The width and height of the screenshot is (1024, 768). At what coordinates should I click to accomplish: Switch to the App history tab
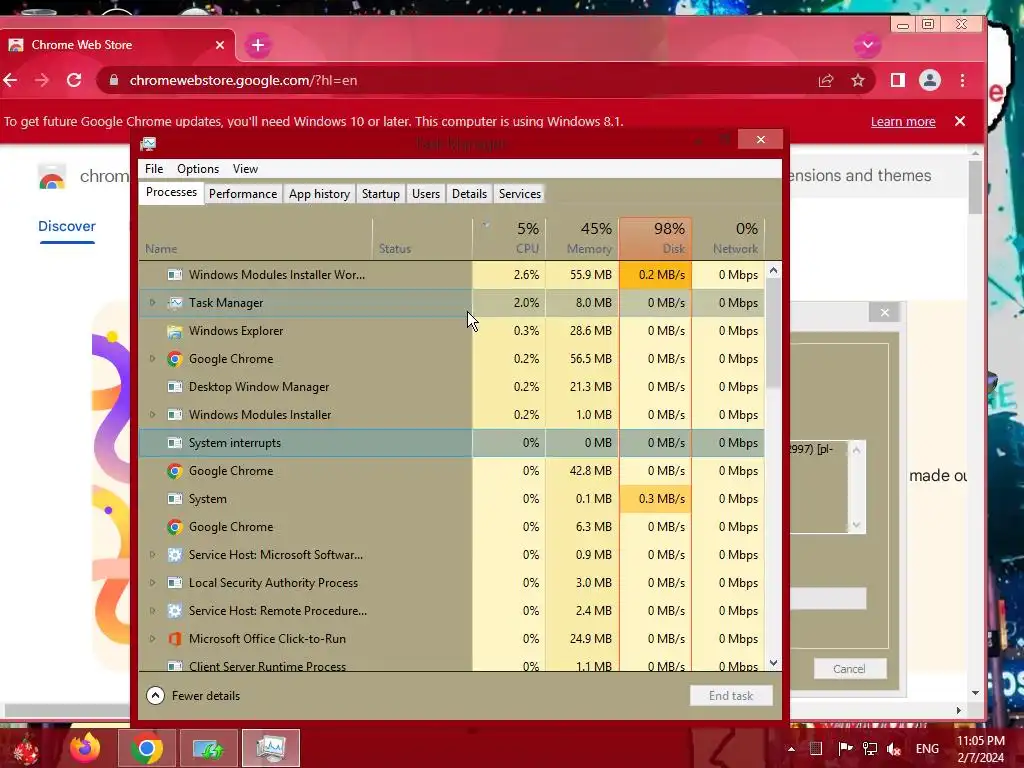click(x=319, y=194)
